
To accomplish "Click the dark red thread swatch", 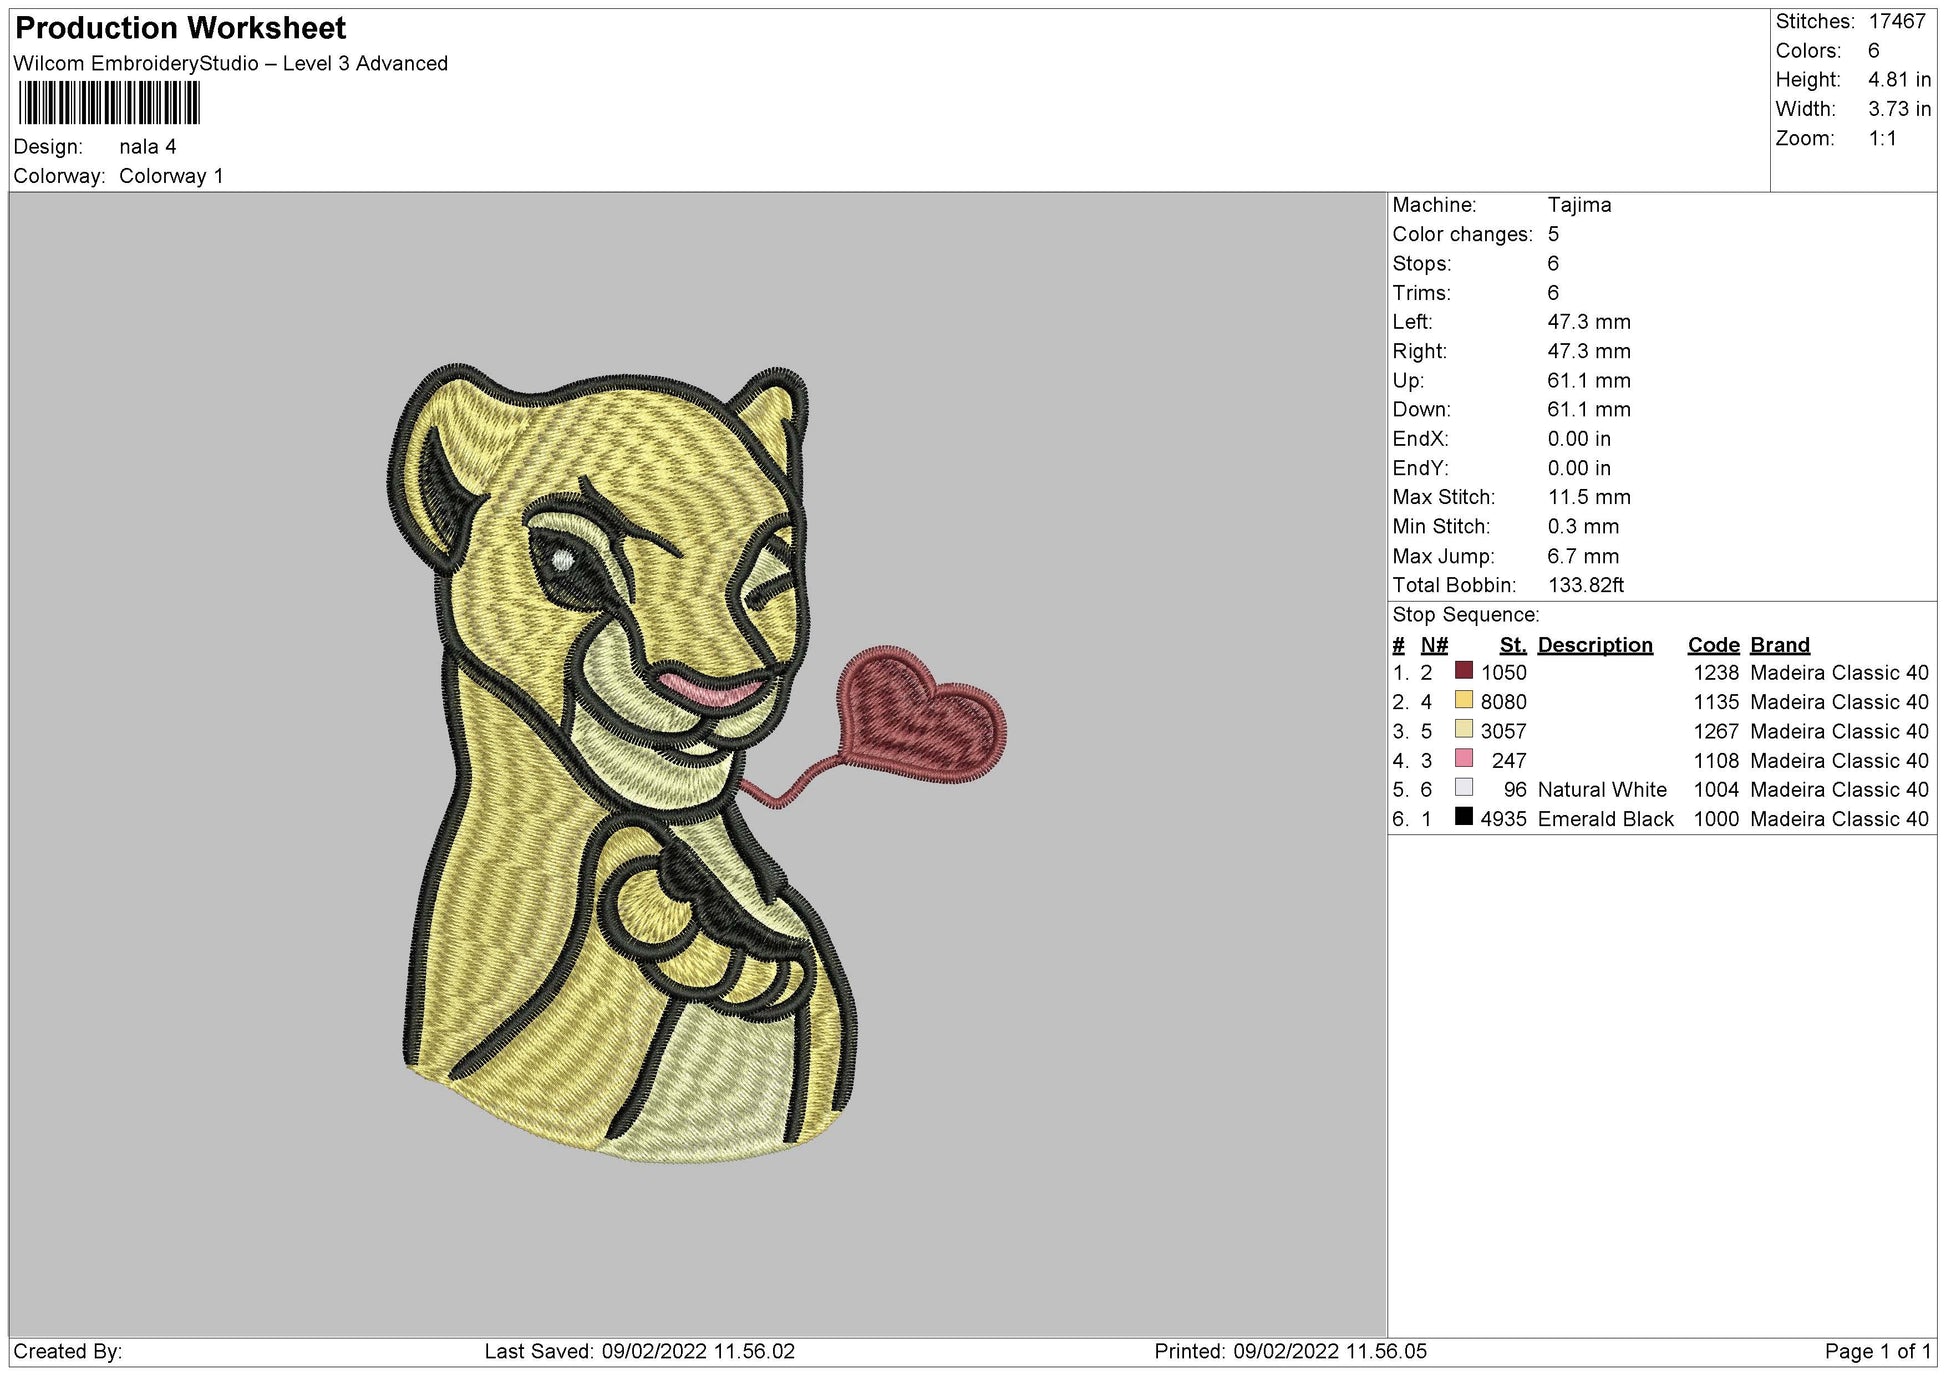I will point(1464,671).
